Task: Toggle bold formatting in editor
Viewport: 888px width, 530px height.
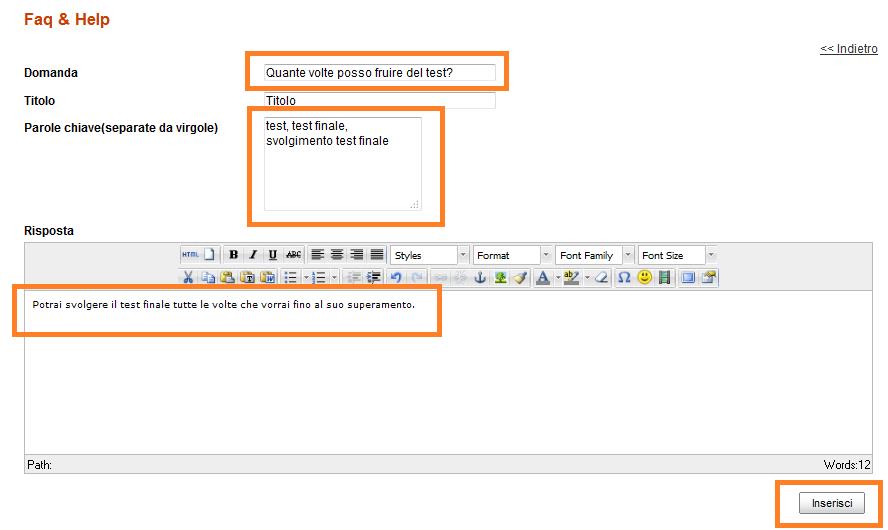Action: [x=233, y=255]
